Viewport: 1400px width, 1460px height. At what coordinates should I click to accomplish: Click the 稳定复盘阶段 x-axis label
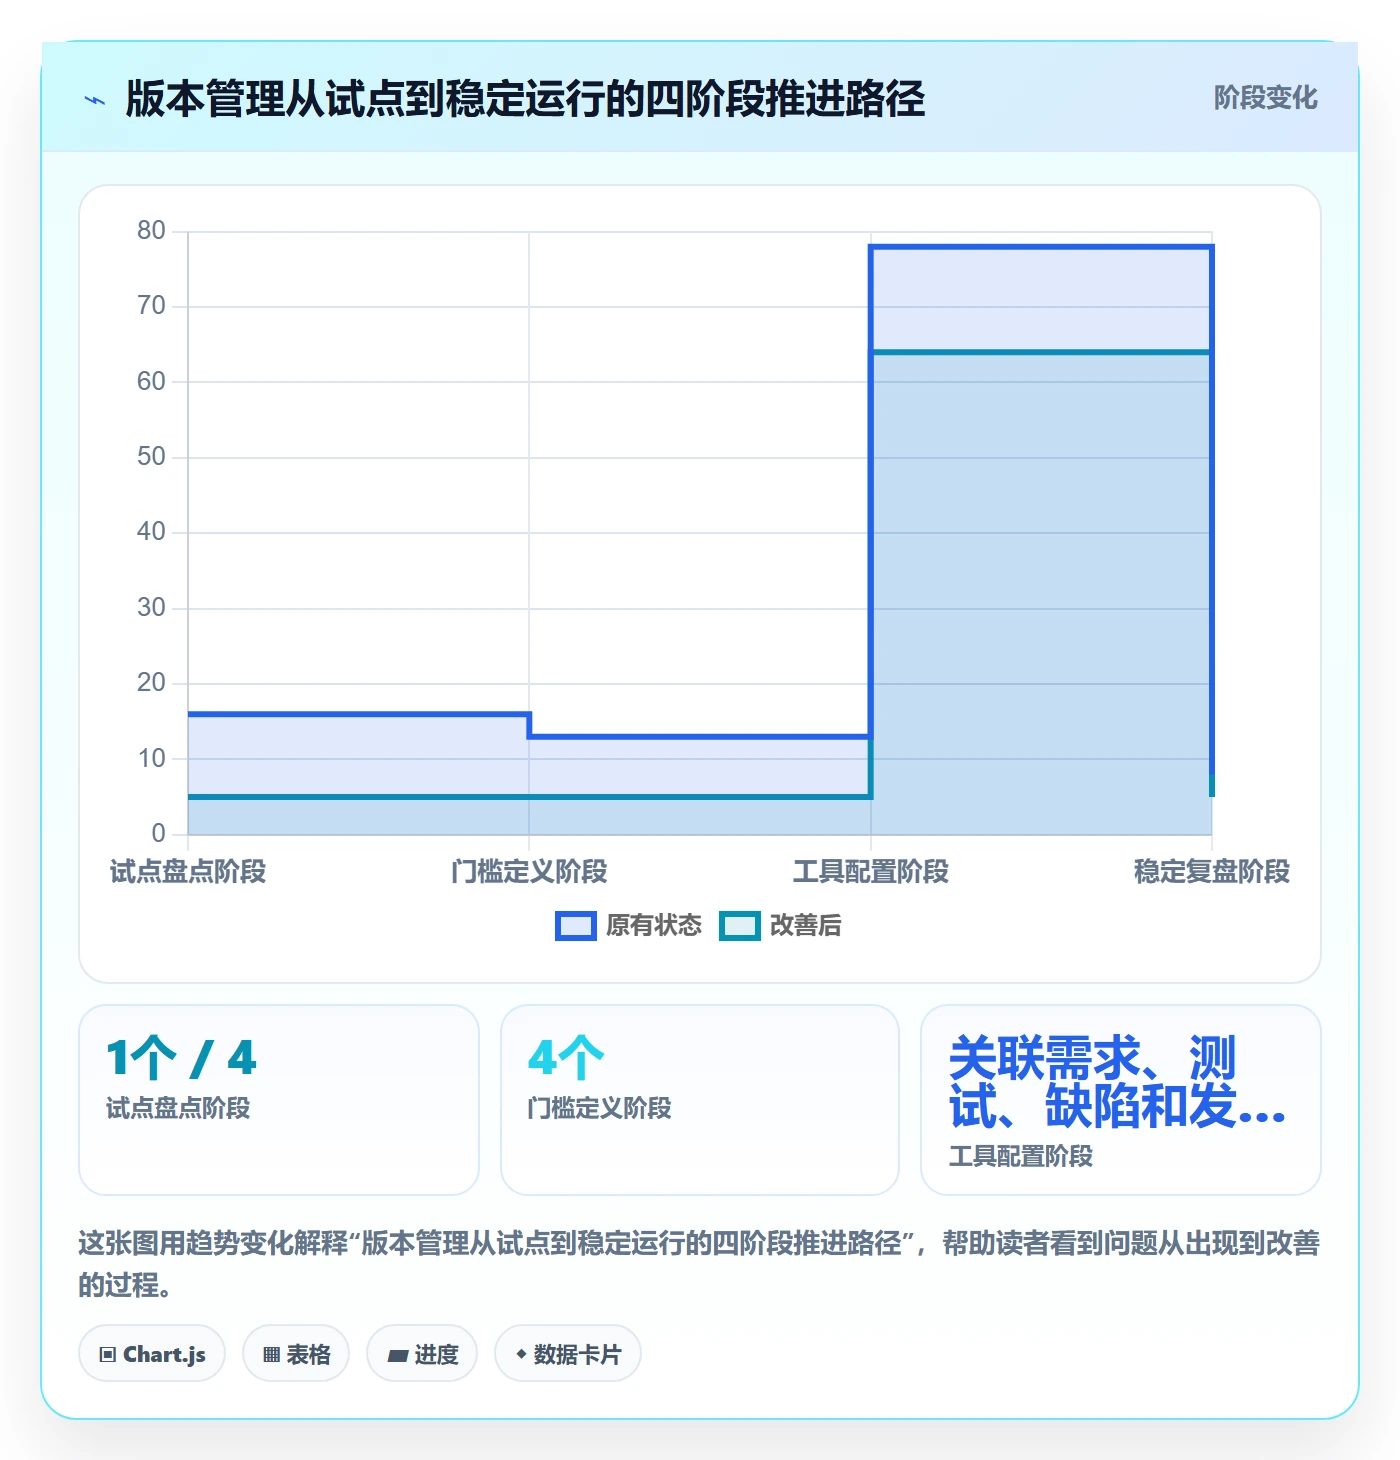(x=1212, y=872)
